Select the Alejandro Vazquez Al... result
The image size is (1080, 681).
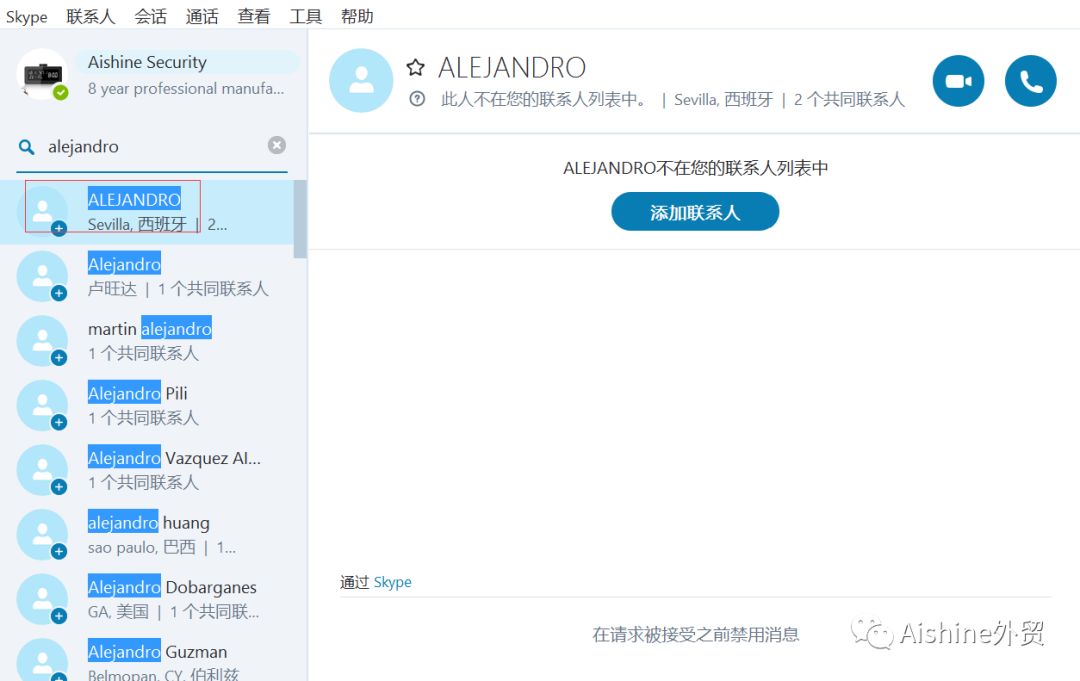(x=147, y=470)
